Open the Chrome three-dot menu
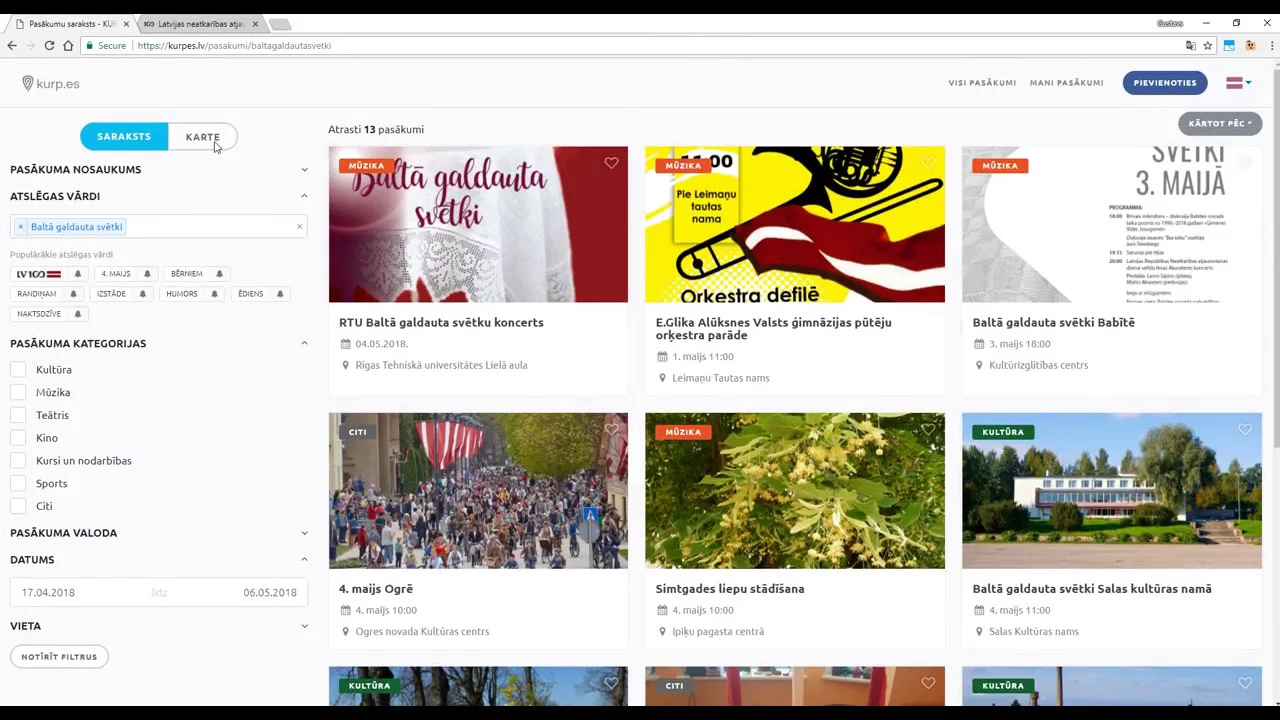This screenshot has height=720, width=1280. pyautogui.click(x=1271, y=45)
